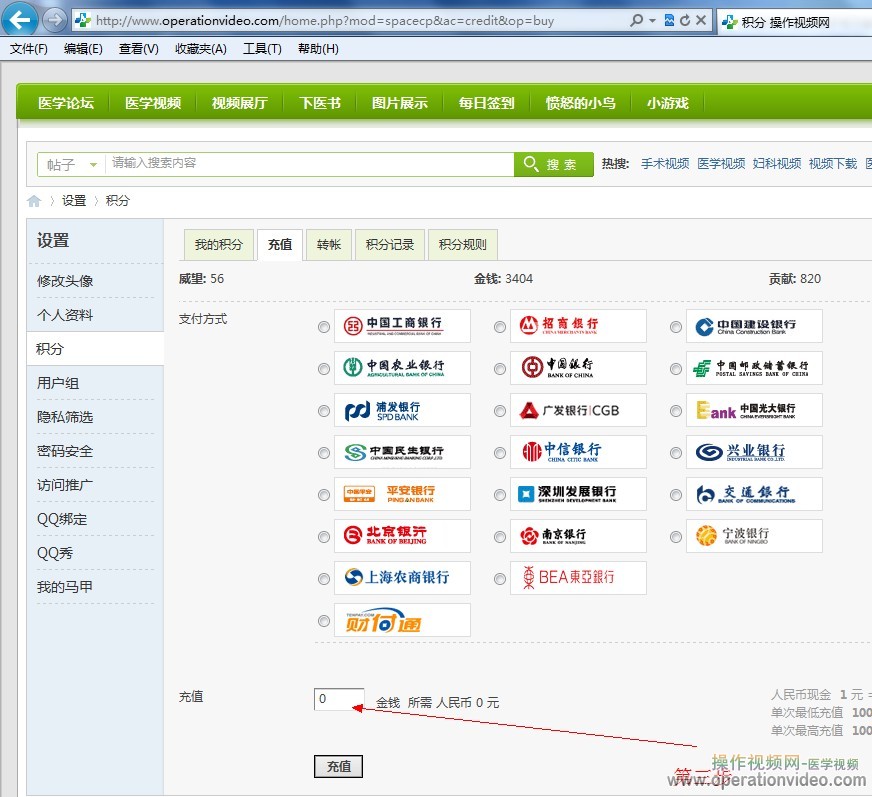872x797 pixels.
Task: Open the 愤怒的小鸟 navigation link
Action: point(581,103)
